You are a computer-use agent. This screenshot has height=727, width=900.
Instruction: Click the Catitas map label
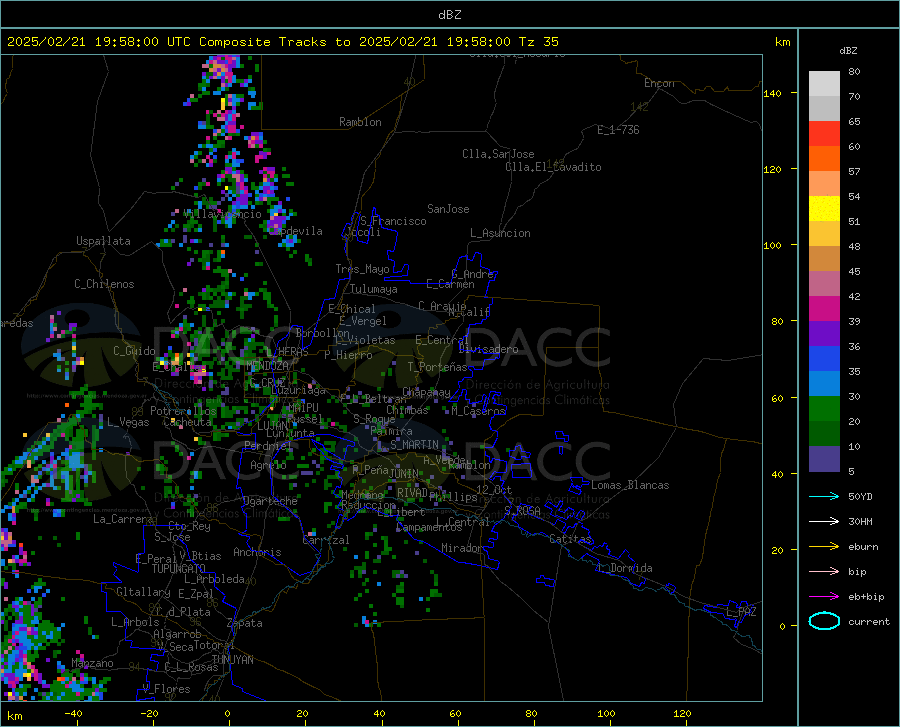(570, 539)
